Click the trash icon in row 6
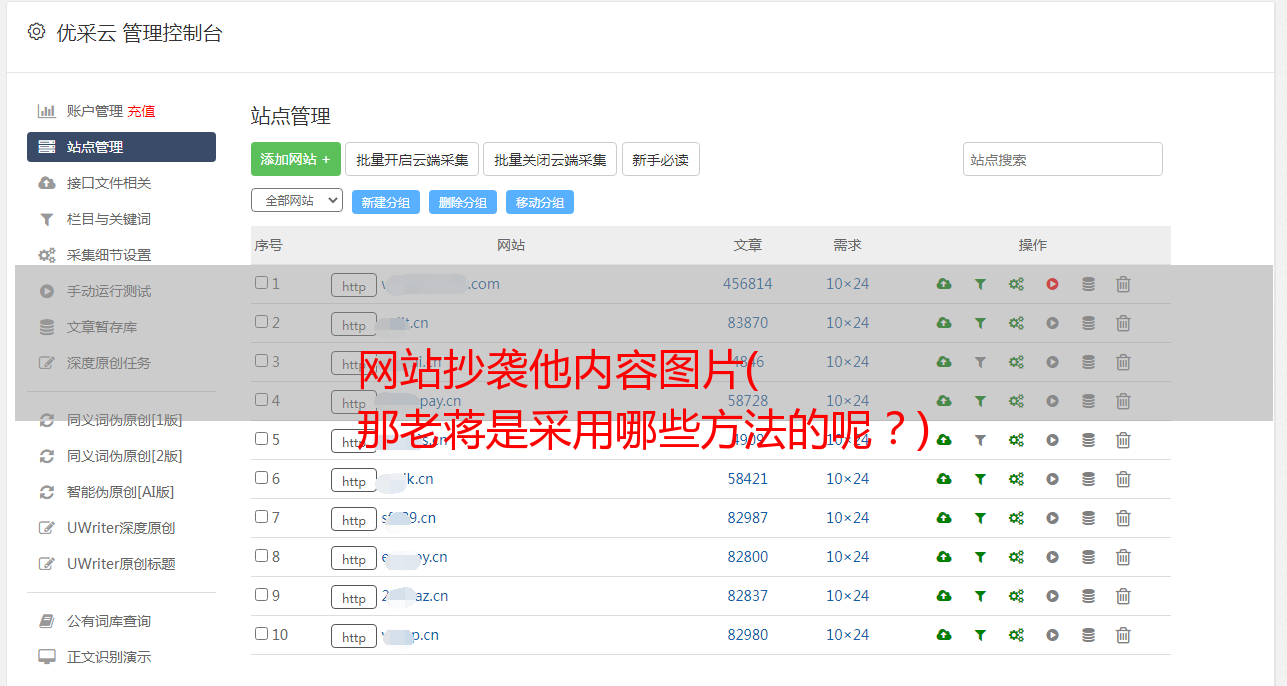1287x686 pixels. 1123,479
